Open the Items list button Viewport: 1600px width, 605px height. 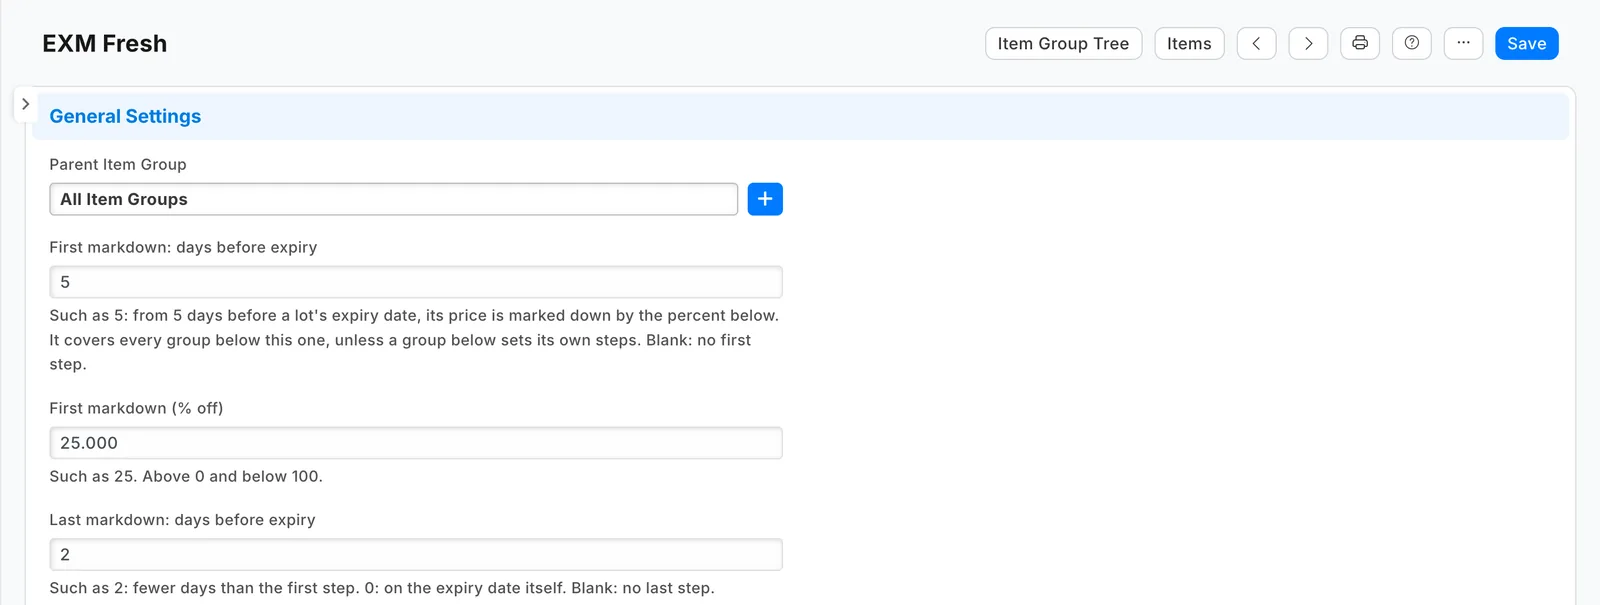click(1189, 43)
